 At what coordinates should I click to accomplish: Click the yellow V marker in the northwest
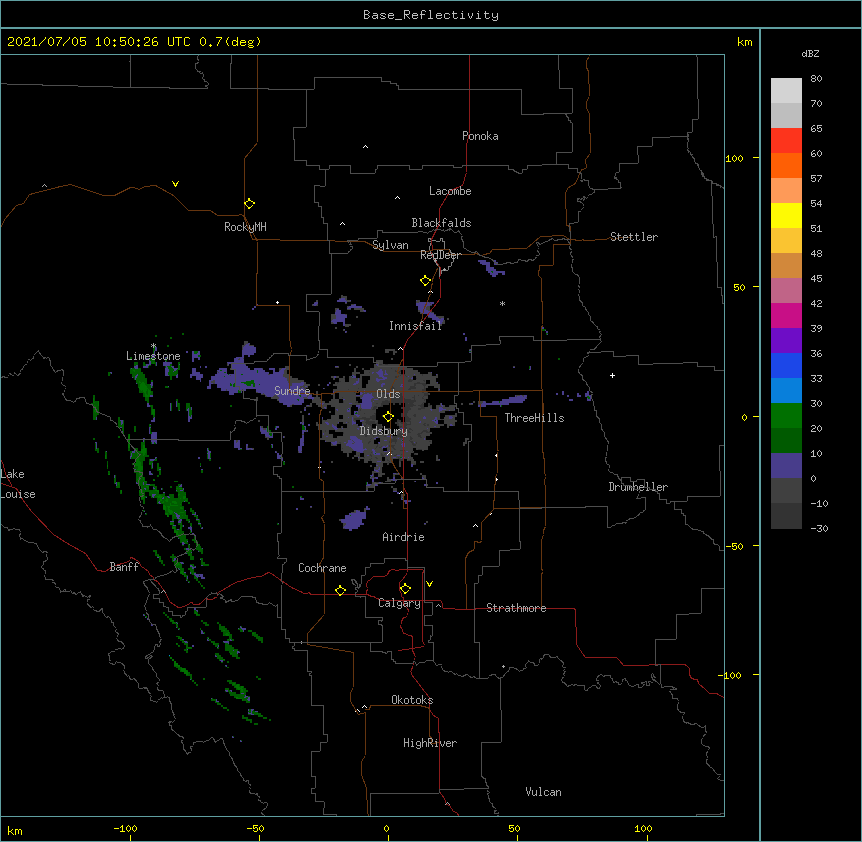pos(175,184)
